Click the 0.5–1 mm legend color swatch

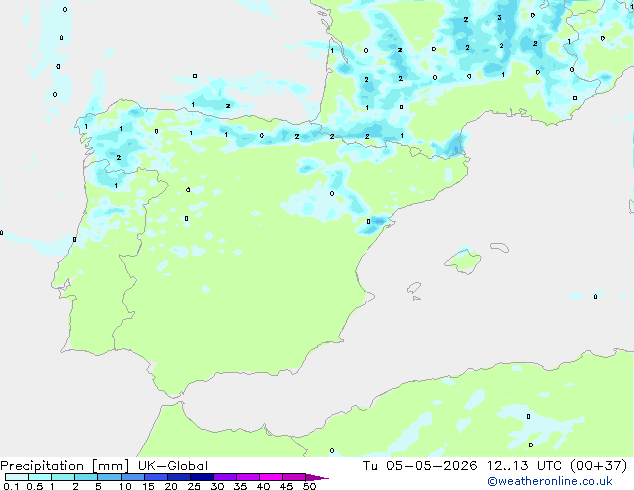(x=40, y=477)
